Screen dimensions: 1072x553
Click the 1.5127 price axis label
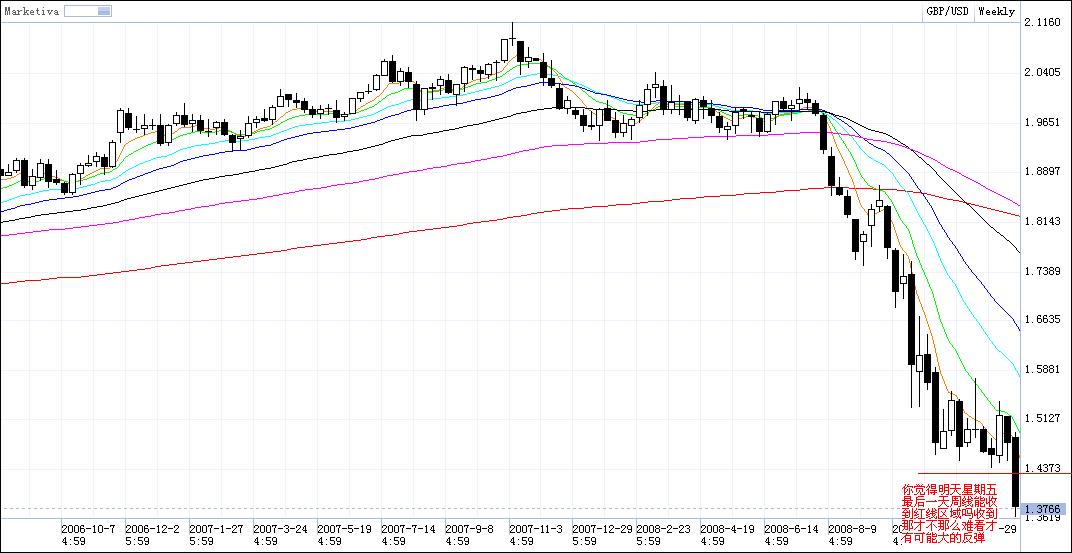point(1041,418)
